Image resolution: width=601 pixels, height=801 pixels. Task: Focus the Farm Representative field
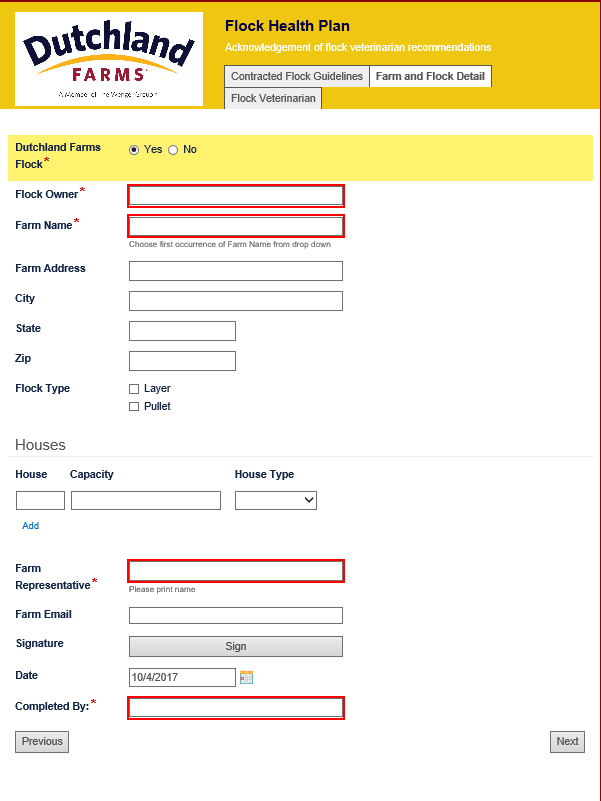pos(236,571)
